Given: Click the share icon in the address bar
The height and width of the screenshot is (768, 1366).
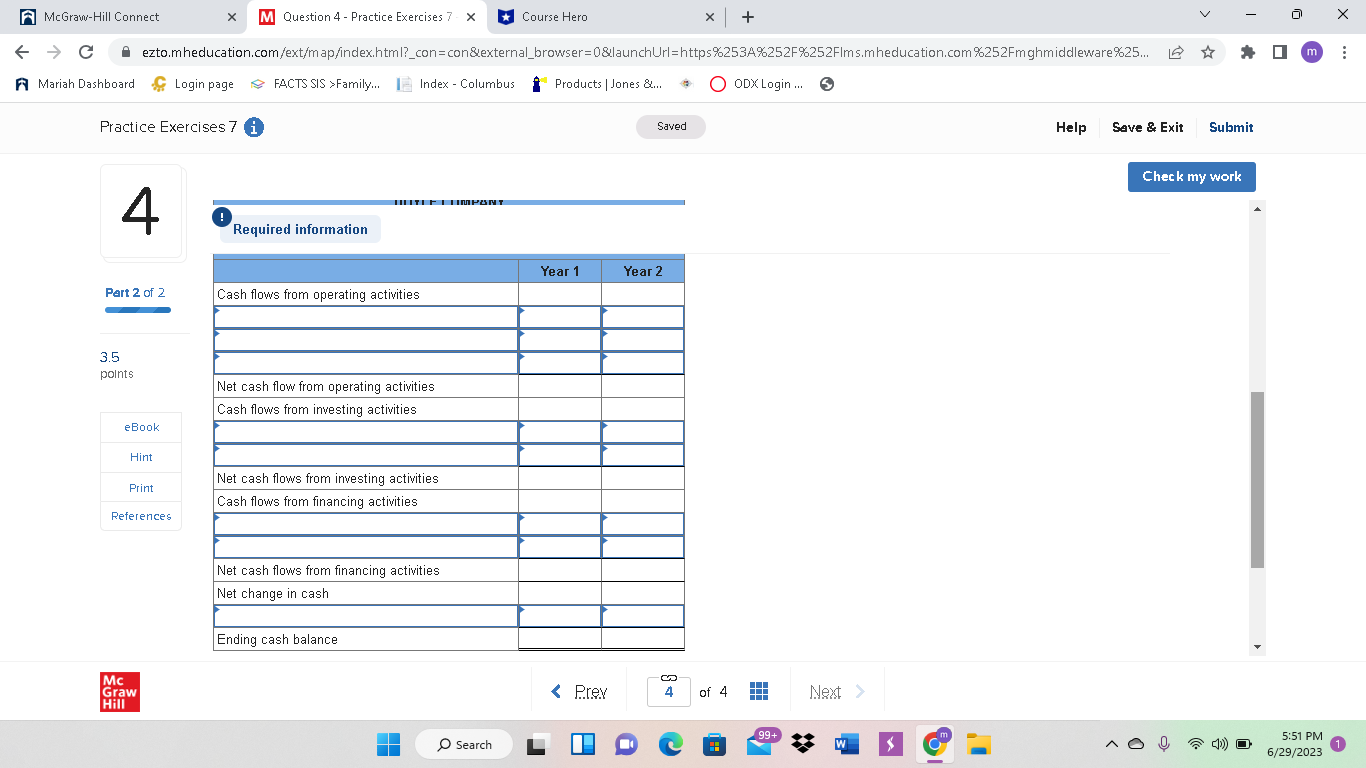Looking at the screenshot, I should pos(1176,53).
